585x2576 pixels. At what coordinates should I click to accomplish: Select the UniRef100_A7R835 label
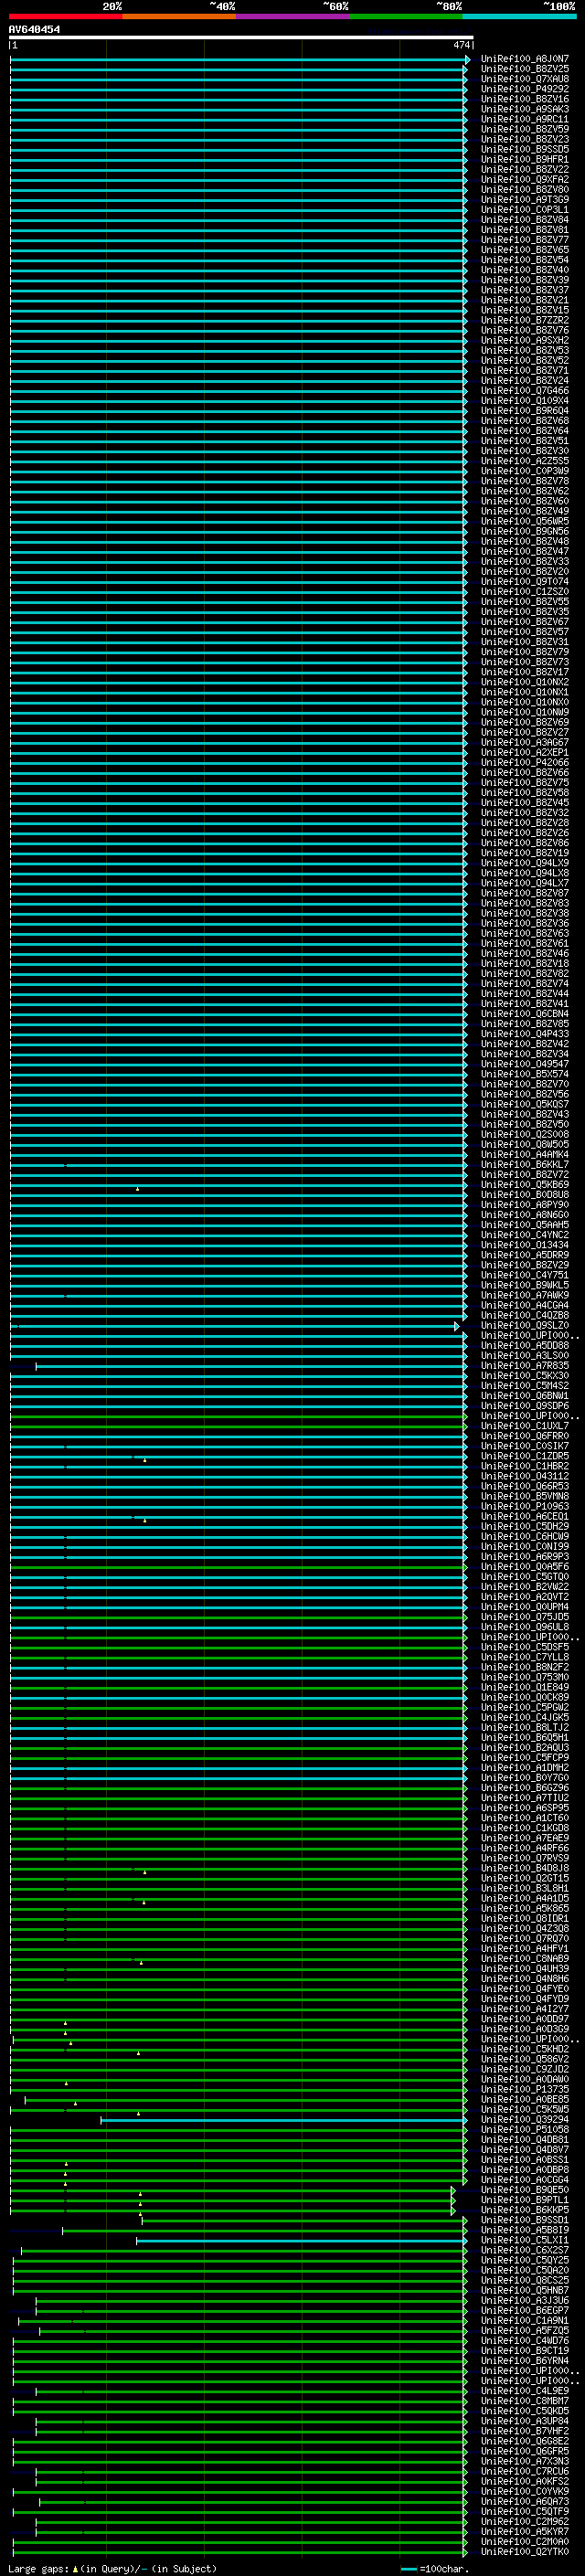pos(525,1365)
